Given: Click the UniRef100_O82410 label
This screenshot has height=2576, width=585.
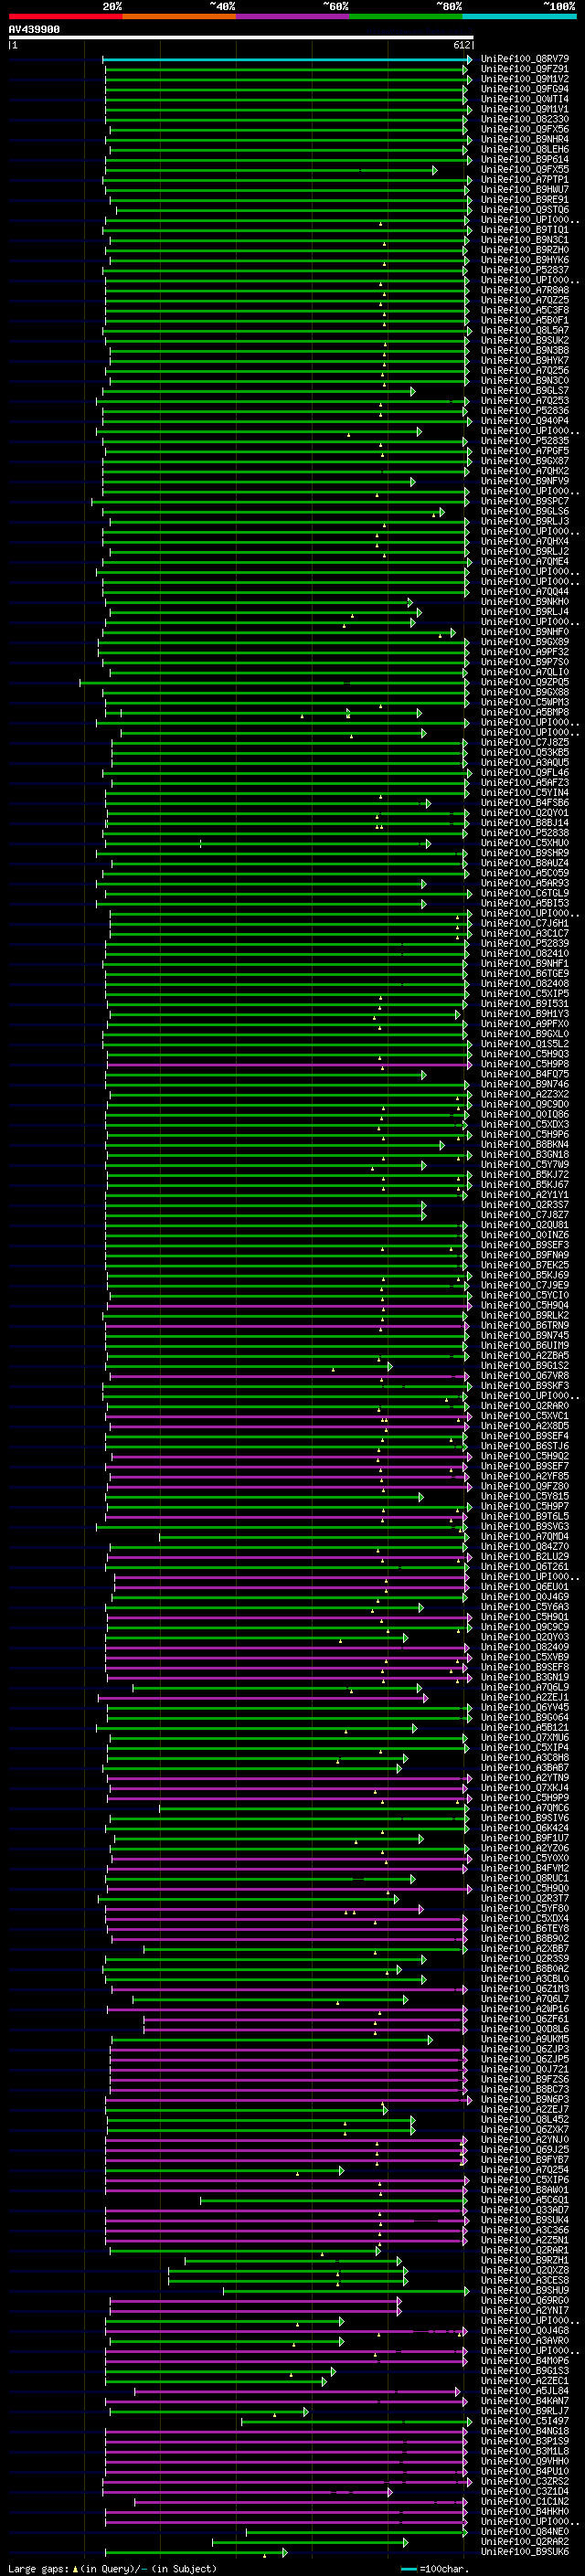Looking at the screenshot, I should (x=525, y=954).
